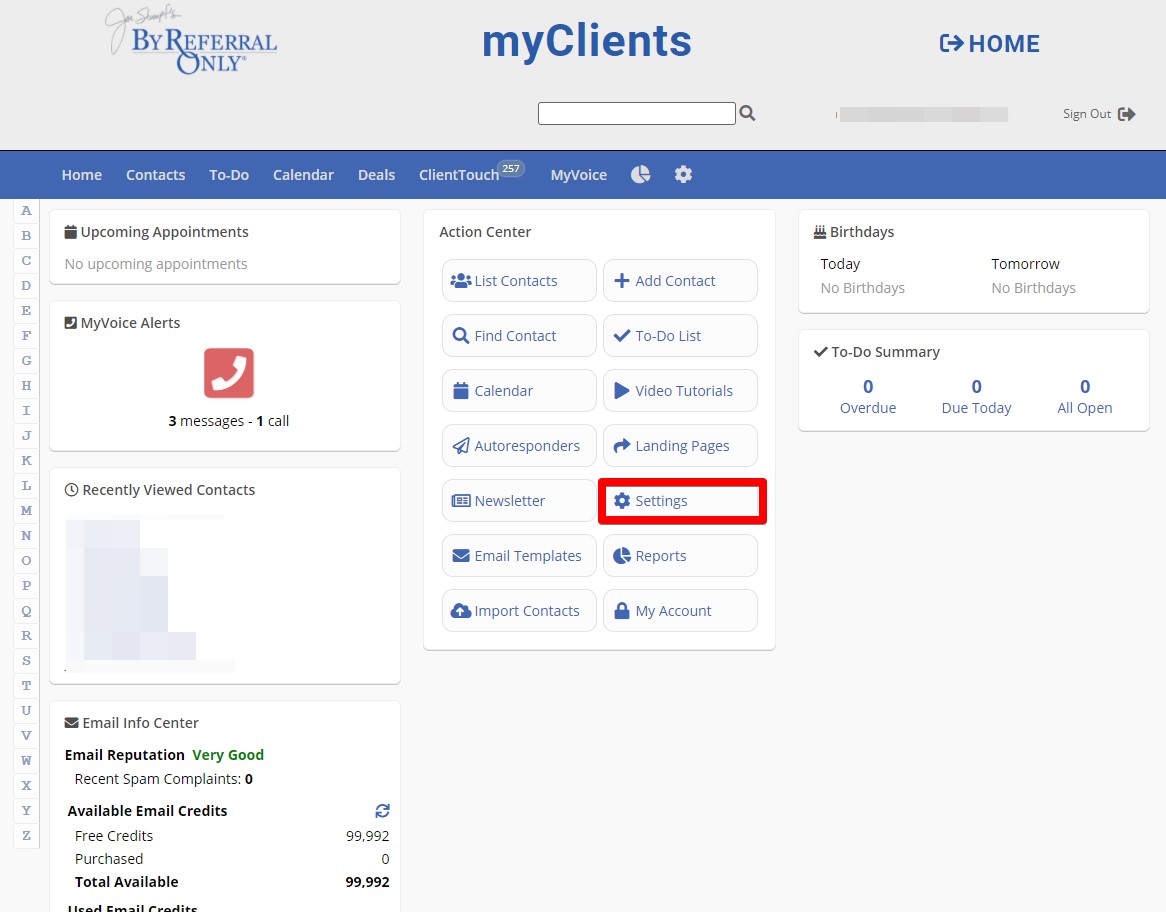Click the 'No upcoming appointments' text

156,264
